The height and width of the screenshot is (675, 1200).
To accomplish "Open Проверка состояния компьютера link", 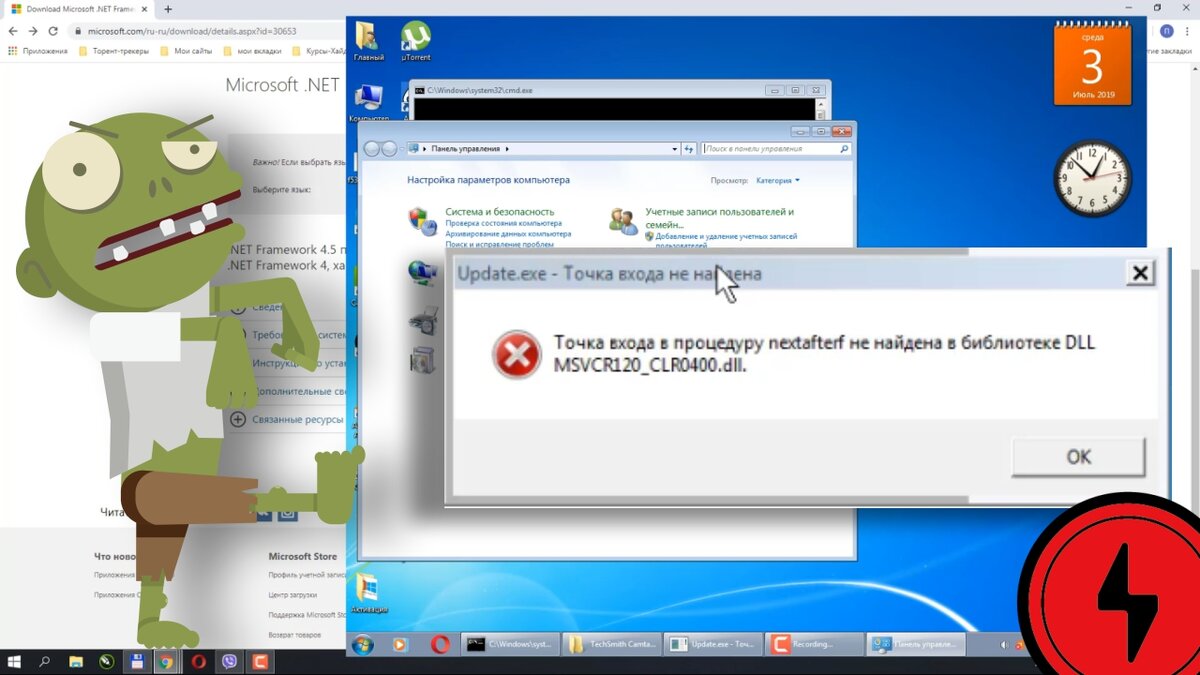I will tap(503, 224).
